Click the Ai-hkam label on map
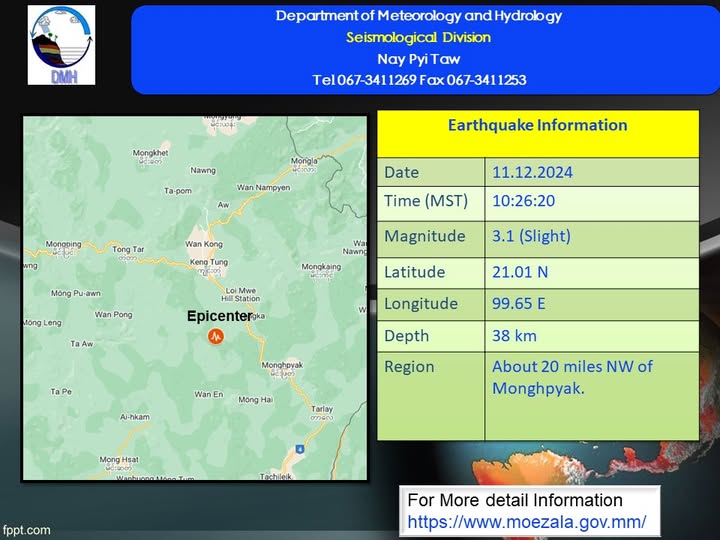This screenshot has width=720, height=540. click(135, 417)
